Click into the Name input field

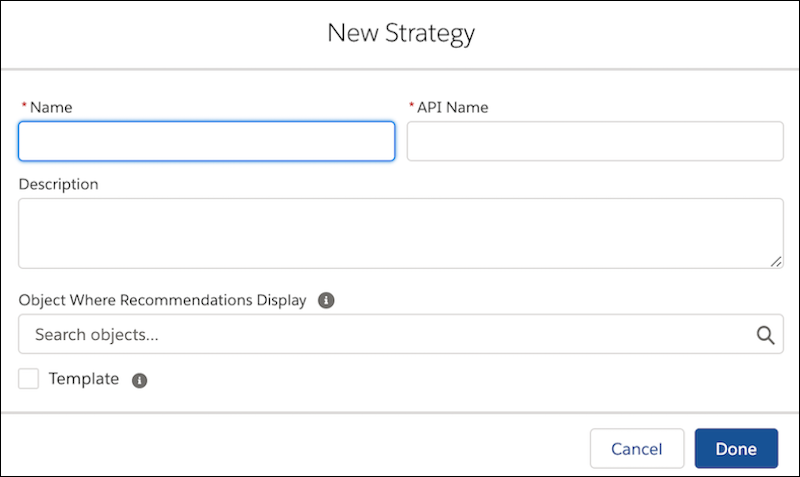pos(207,141)
